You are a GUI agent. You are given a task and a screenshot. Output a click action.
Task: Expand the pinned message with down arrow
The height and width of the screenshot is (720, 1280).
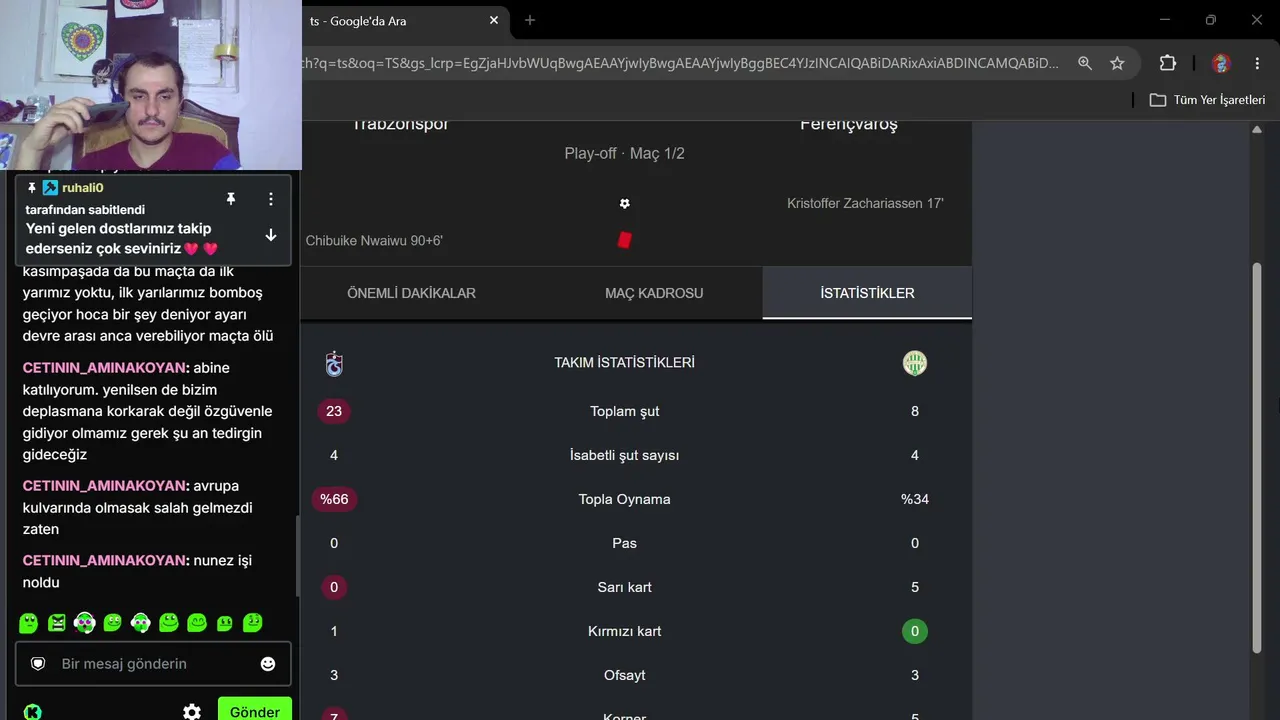point(270,235)
